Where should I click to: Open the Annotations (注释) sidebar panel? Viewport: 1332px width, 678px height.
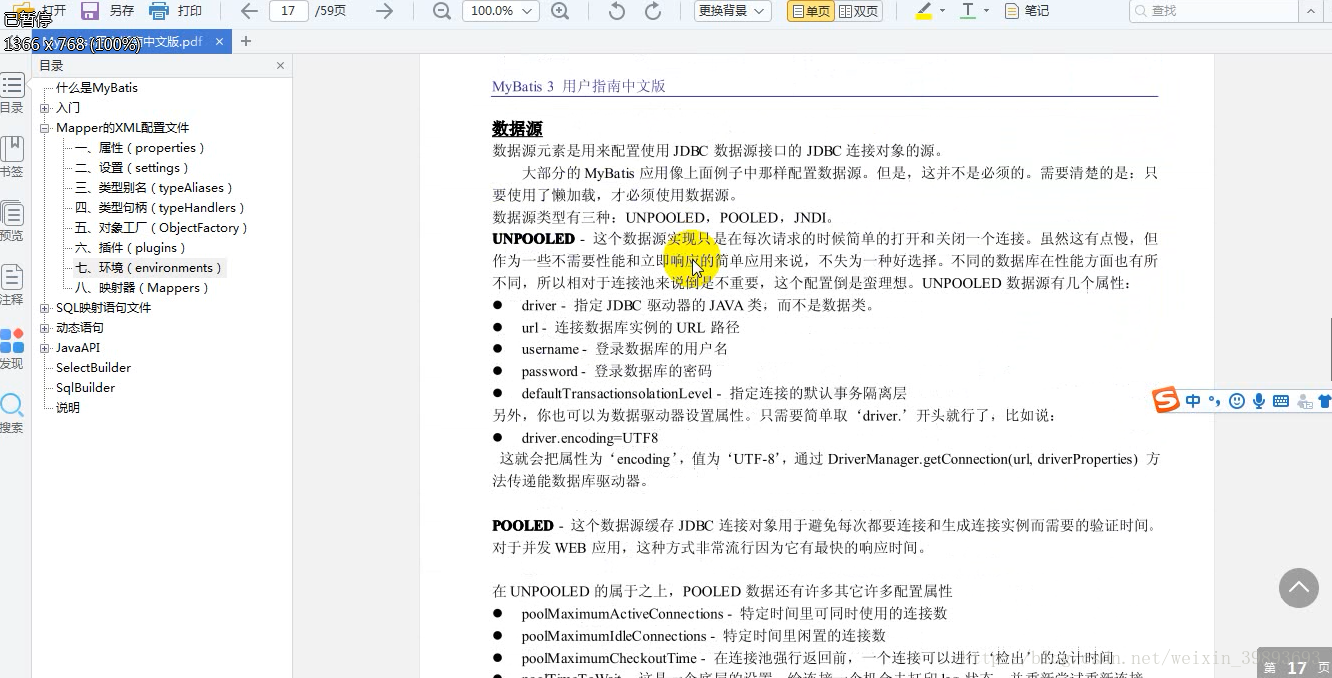click(x=12, y=286)
